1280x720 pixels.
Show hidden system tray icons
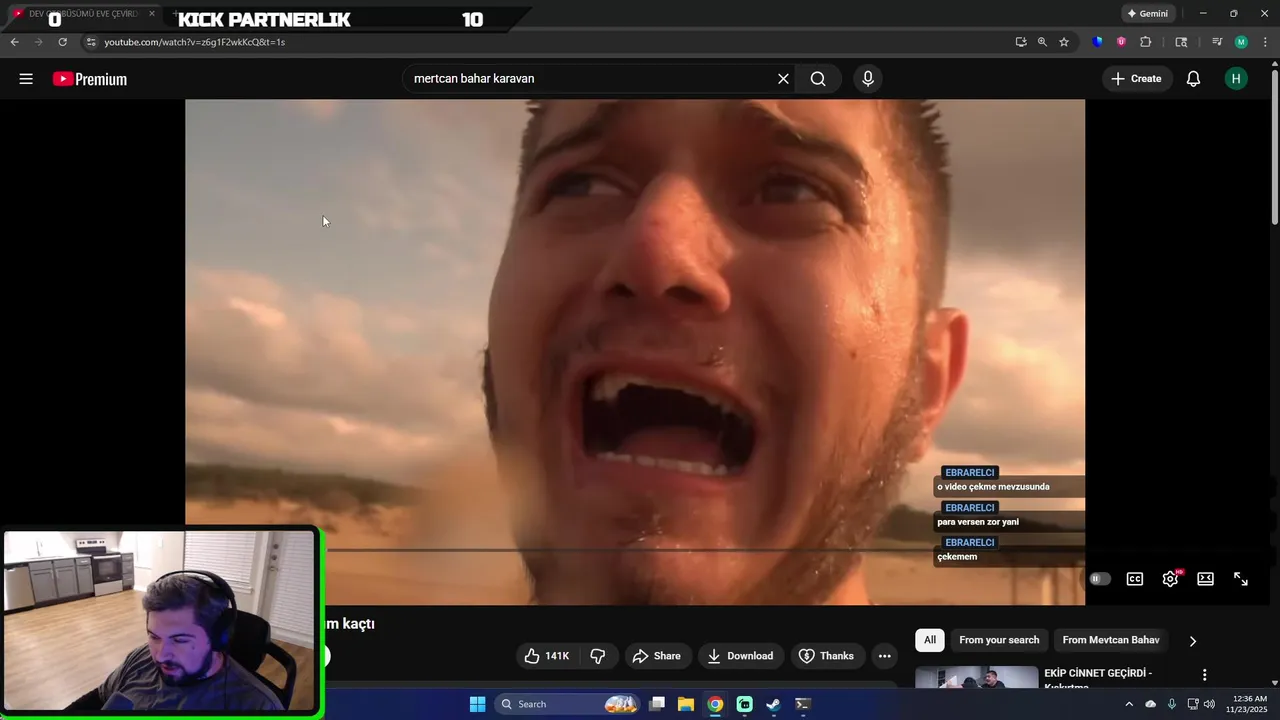coord(1129,704)
